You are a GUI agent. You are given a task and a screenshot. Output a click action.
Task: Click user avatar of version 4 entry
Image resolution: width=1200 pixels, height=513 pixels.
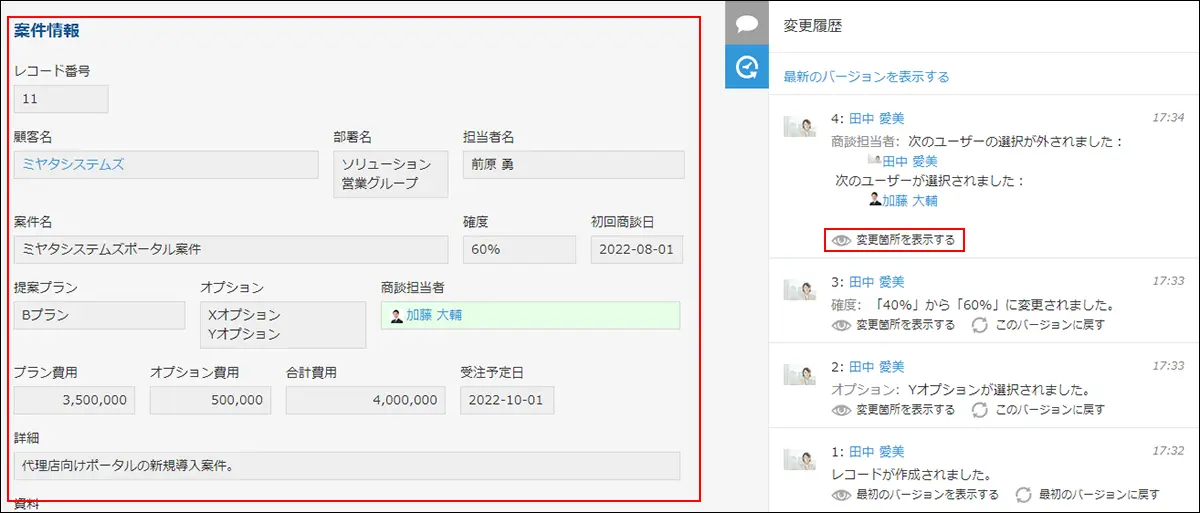pyautogui.click(x=800, y=126)
